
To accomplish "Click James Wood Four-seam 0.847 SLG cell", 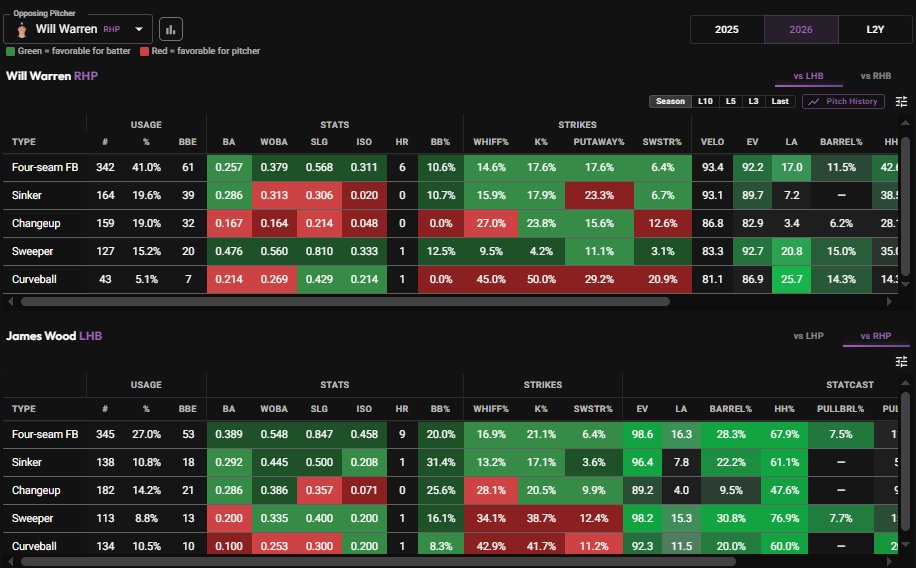I will click(319, 435).
